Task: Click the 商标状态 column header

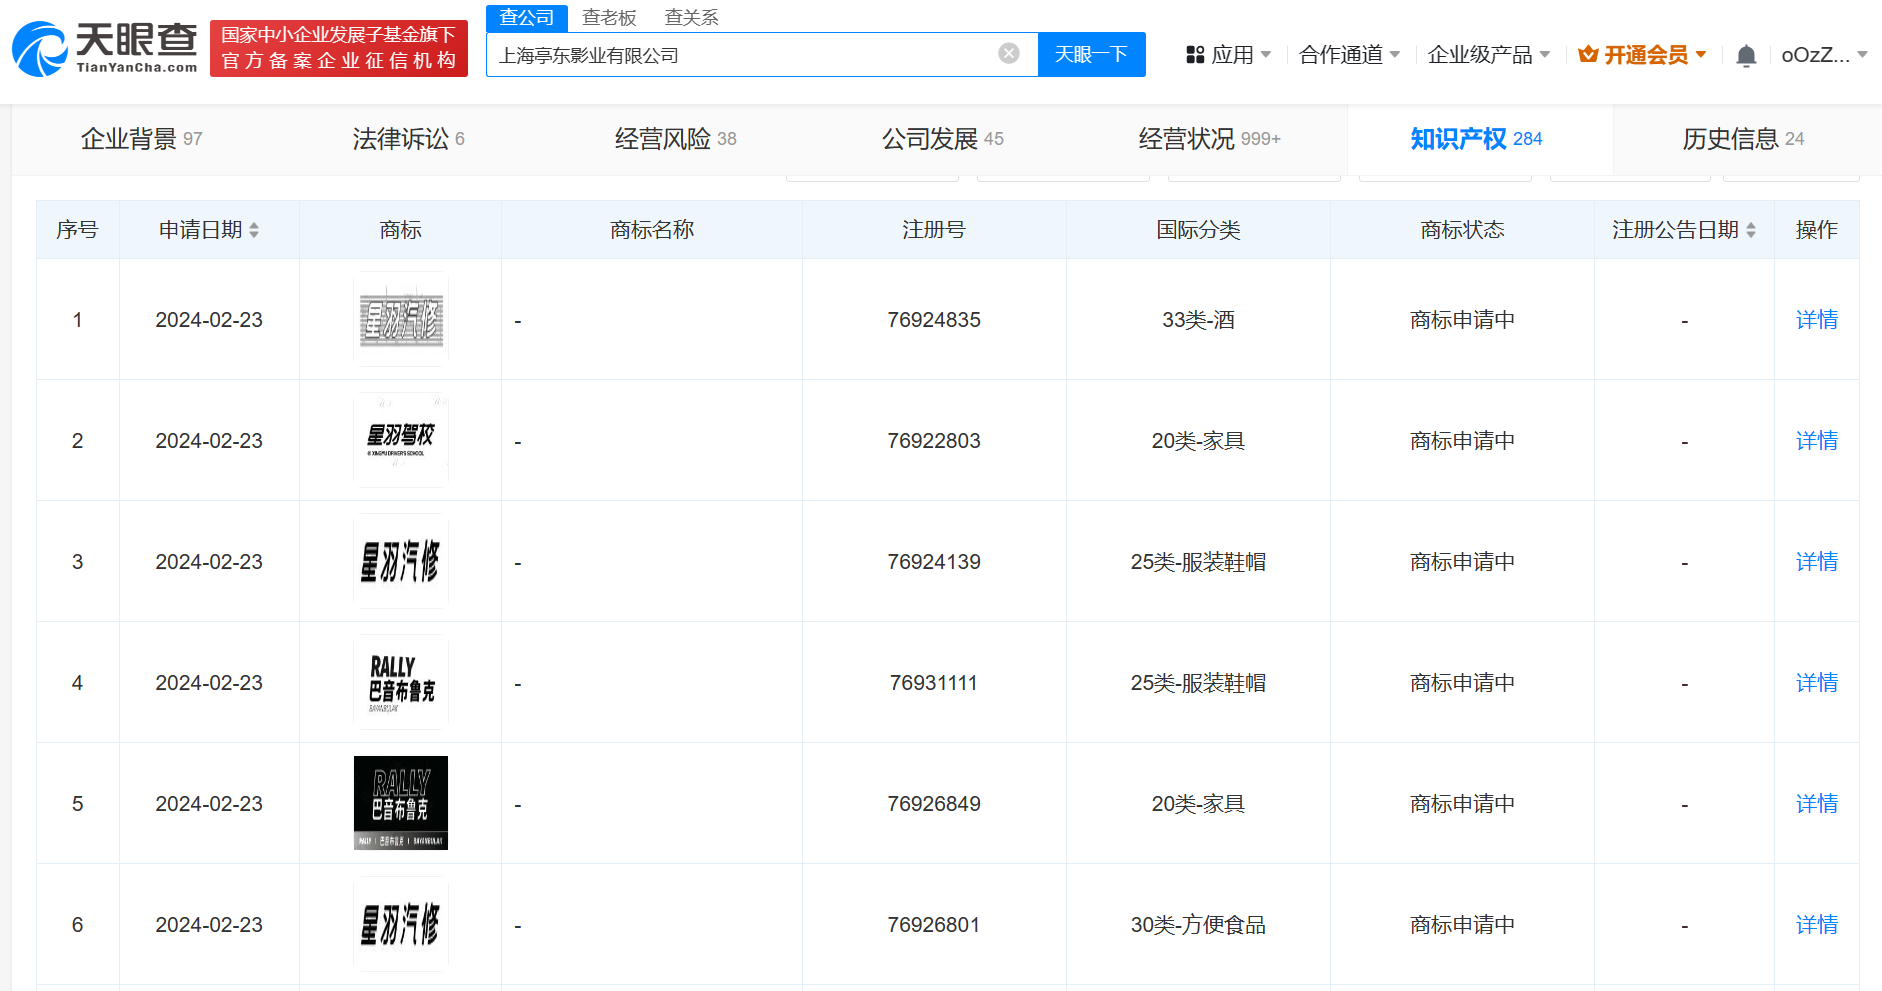Action: pyautogui.click(x=1462, y=230)
